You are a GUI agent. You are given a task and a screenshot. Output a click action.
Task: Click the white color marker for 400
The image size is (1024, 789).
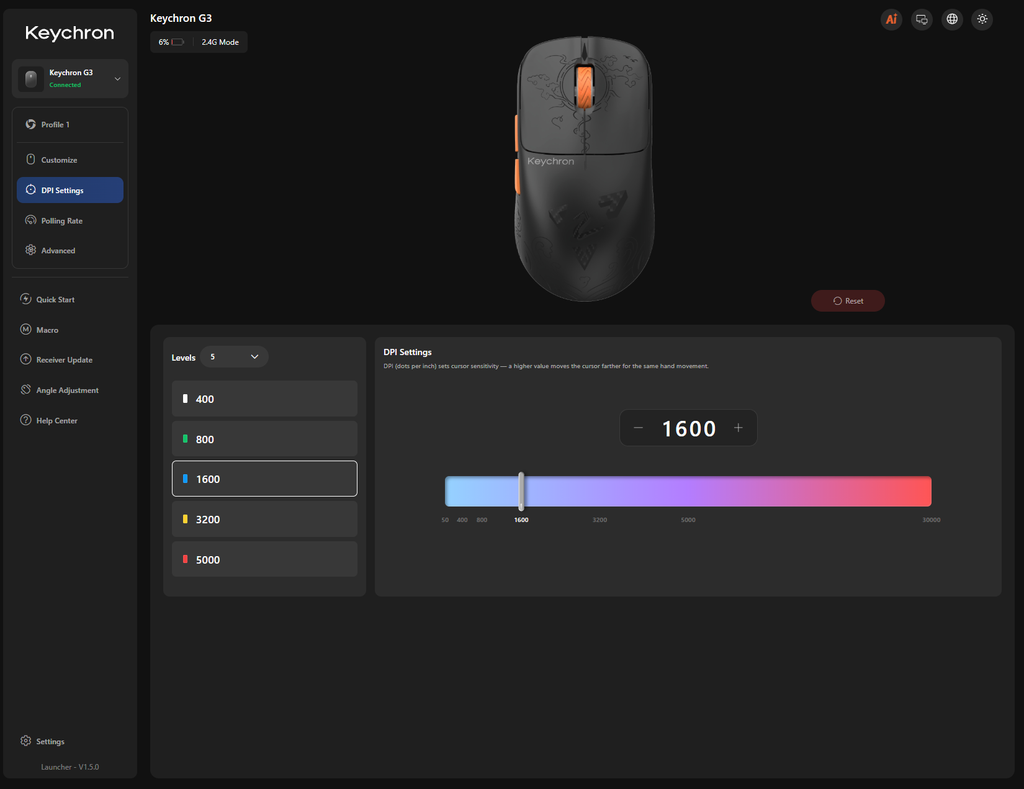pyautogui.click(x=185, y=398)
